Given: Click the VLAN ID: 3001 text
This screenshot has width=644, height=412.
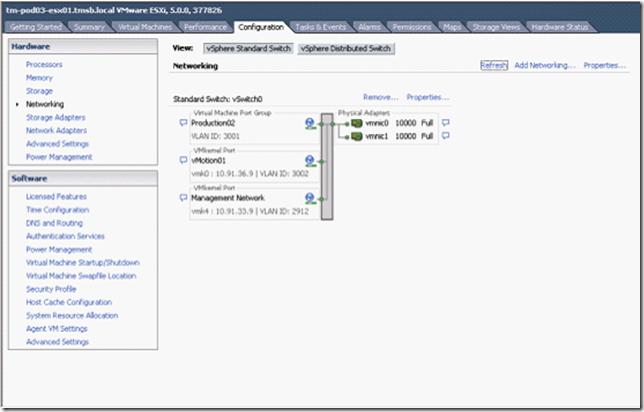Looking at the screenshot, I should click(x=215, y=136).
